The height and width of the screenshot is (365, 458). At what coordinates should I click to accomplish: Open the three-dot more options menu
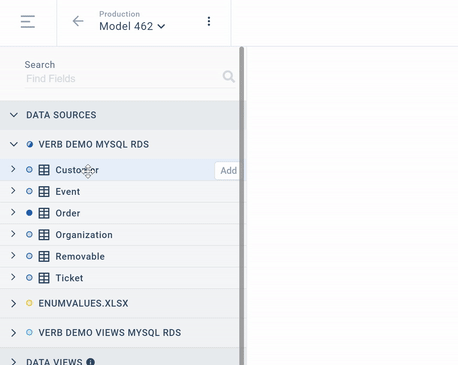[209, 21]
